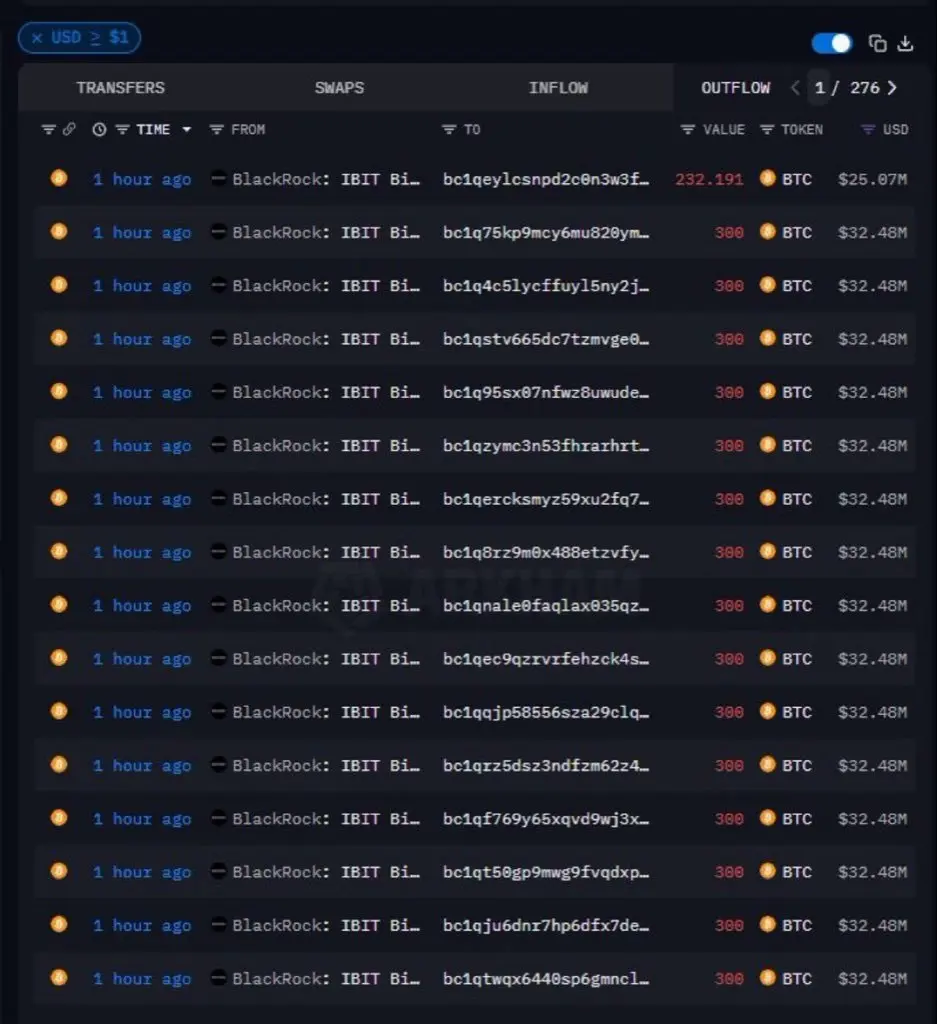Click the BTC token icon in bc1q4c5lycff row
Screen dimensions: 937x1024
[x=768, y=285]
